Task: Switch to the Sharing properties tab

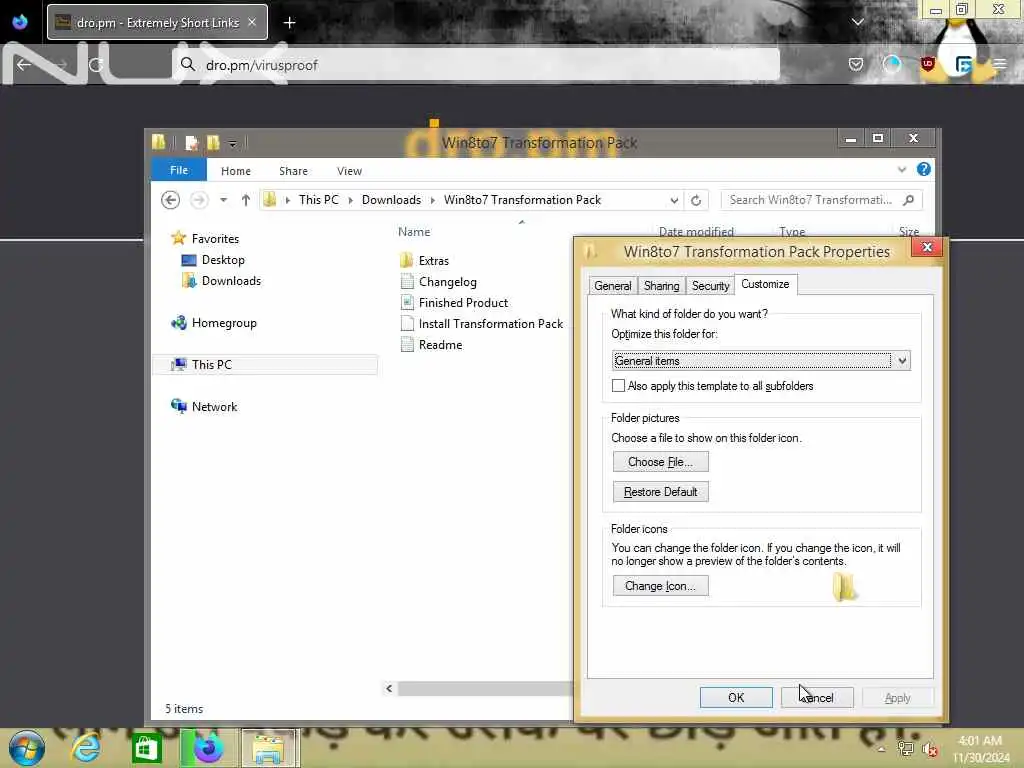Action: coord(662,286)
